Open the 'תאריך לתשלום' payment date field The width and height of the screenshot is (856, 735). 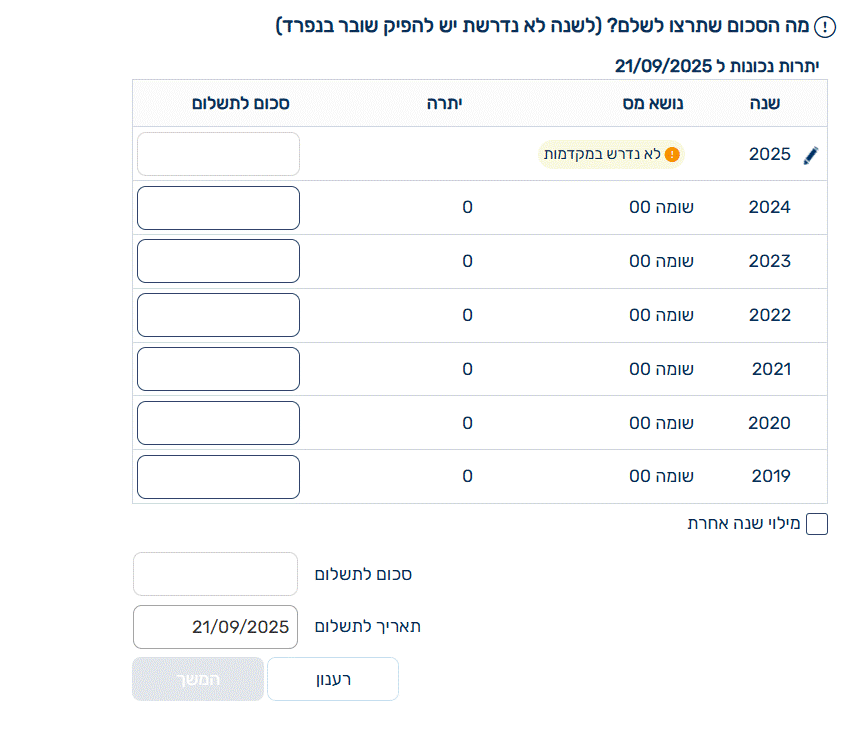[215, 627]
